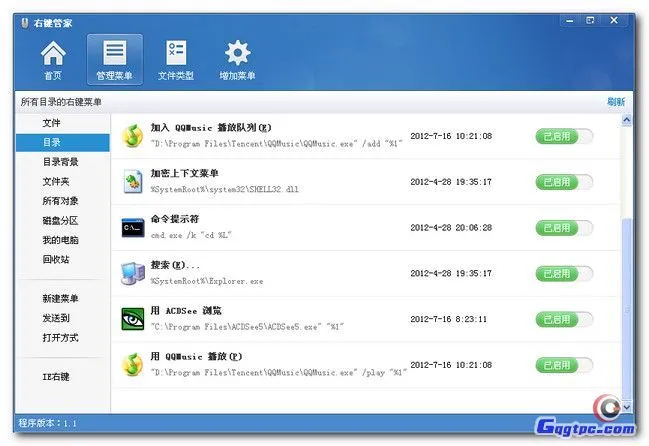Select the 搜索(E)... entry title
649x446 pixels.
(x=175, y=265)
